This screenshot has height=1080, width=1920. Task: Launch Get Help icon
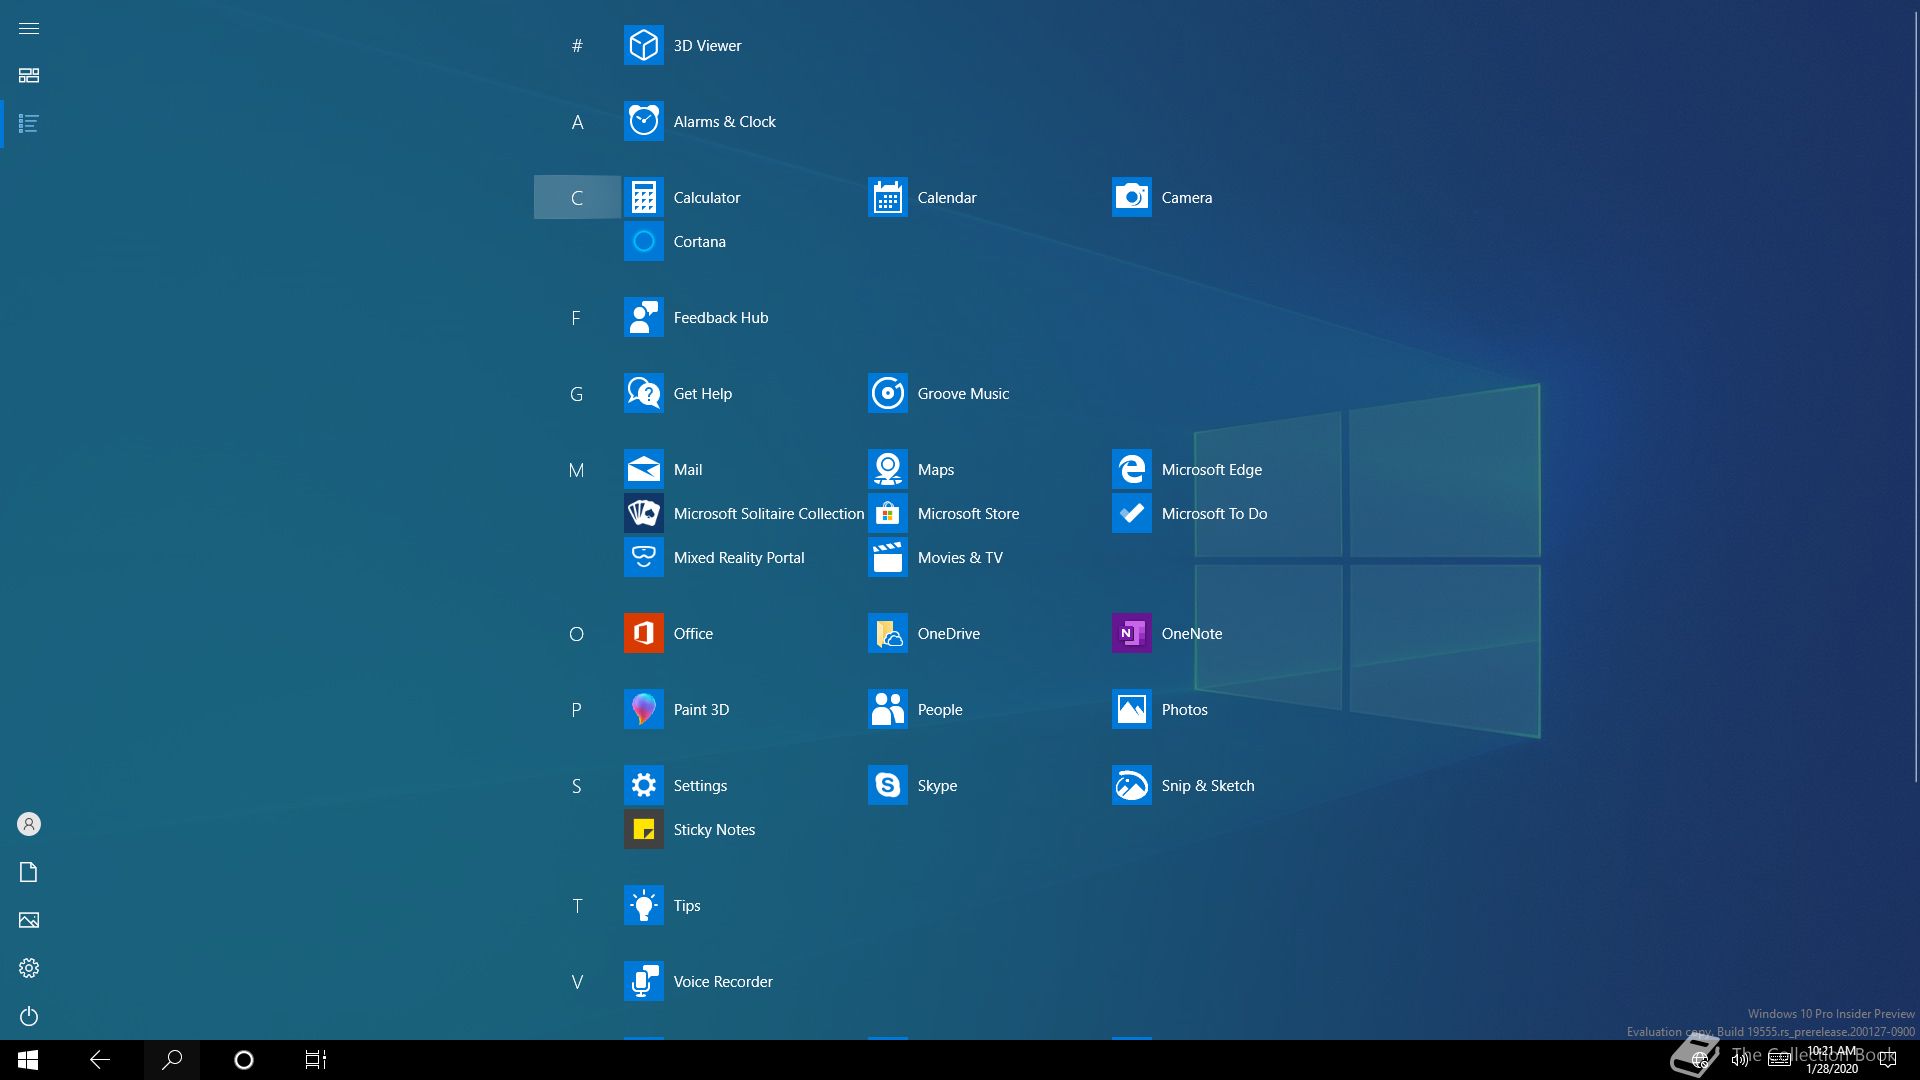pyautogui.click(x=643, y=393)
